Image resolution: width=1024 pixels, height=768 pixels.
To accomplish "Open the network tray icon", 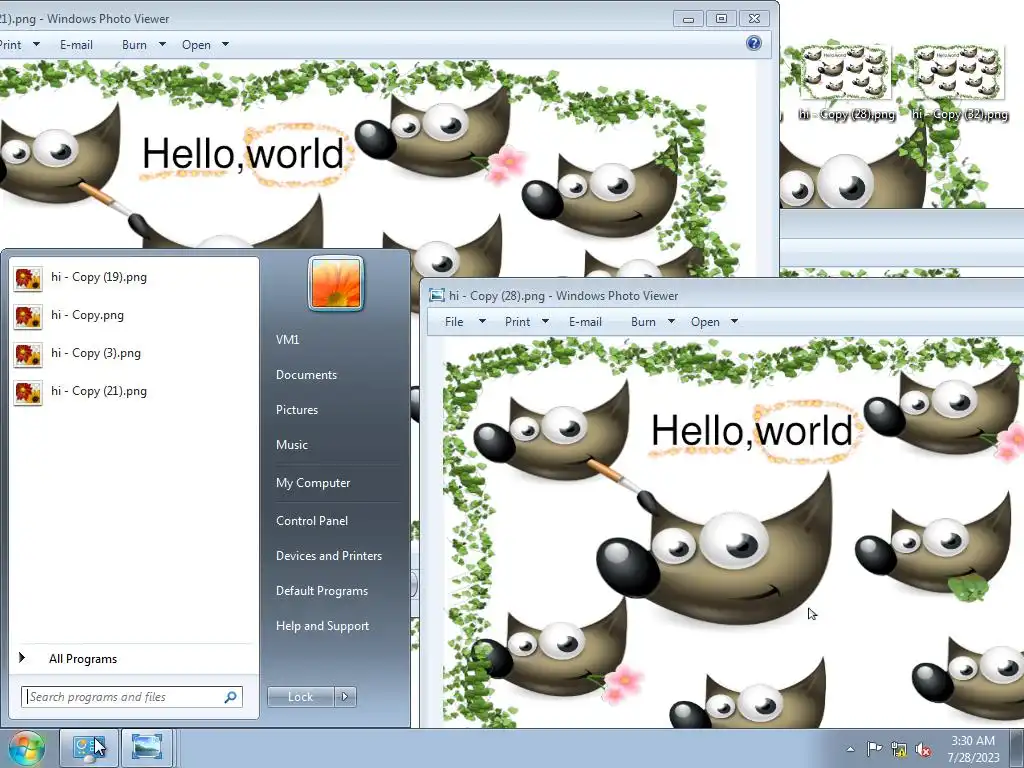I will coord(899,750).
